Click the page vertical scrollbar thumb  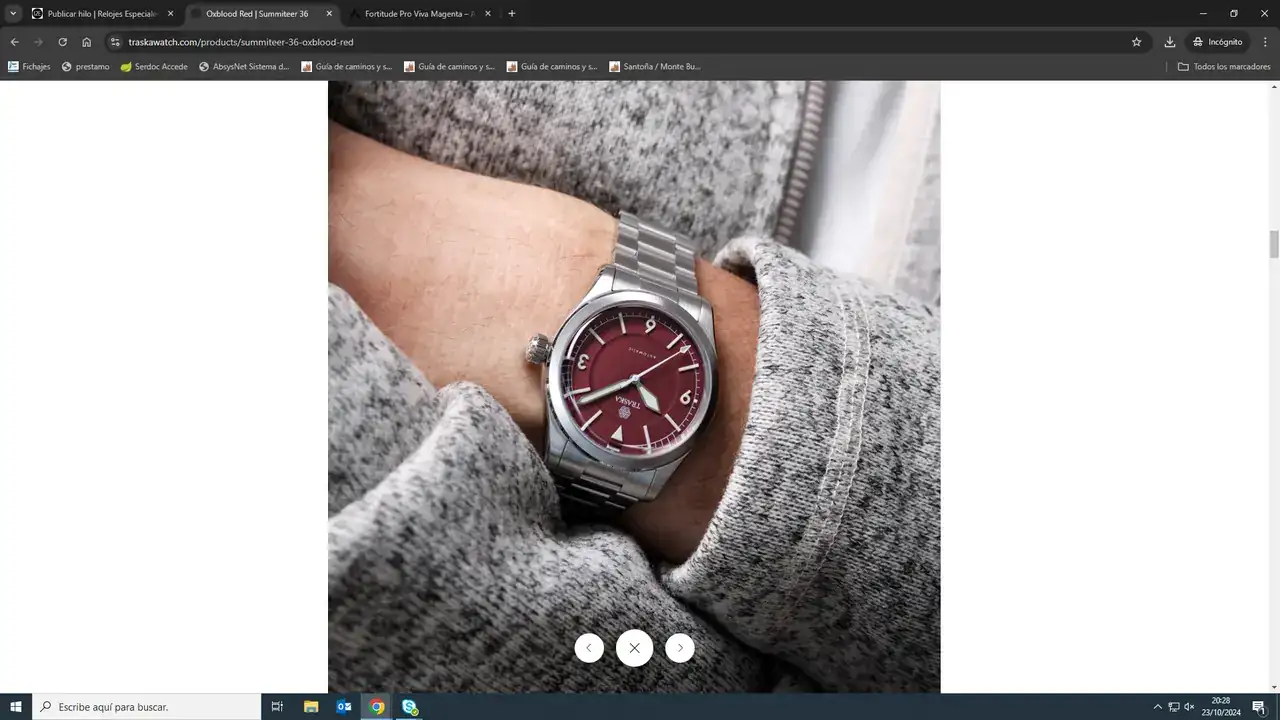tap(1274, 243)
